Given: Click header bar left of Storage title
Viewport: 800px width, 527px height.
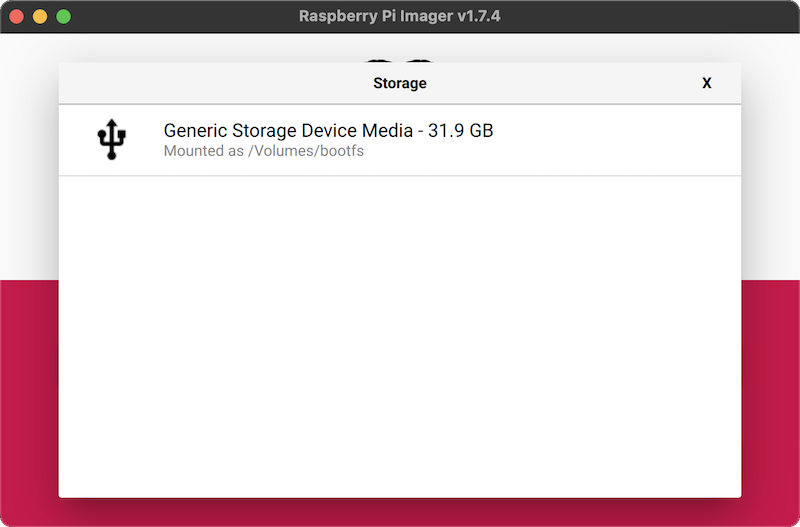Looking at the screenshot, I should [x=200, y=84].
